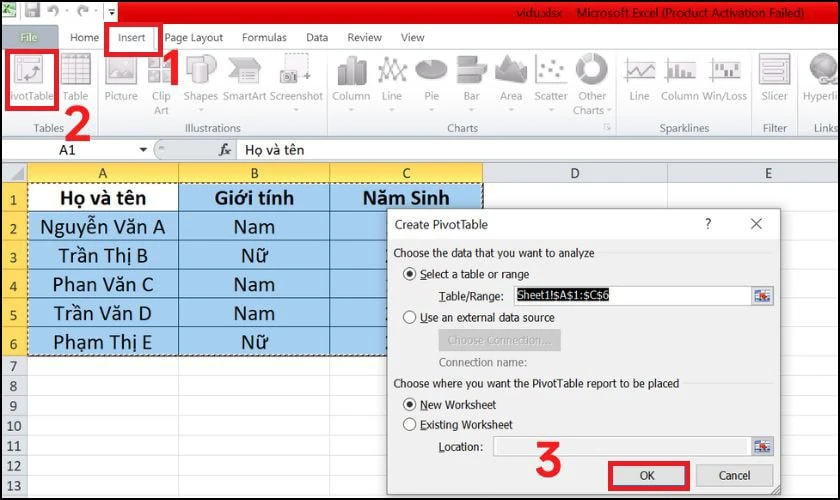Select cell 'Phạm Thị E'
The image size is (840, 500).
103,342
